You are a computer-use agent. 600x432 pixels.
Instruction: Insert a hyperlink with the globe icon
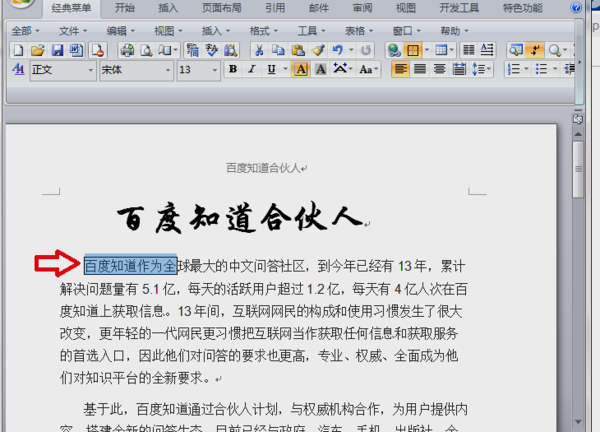(x=394, y=50)
